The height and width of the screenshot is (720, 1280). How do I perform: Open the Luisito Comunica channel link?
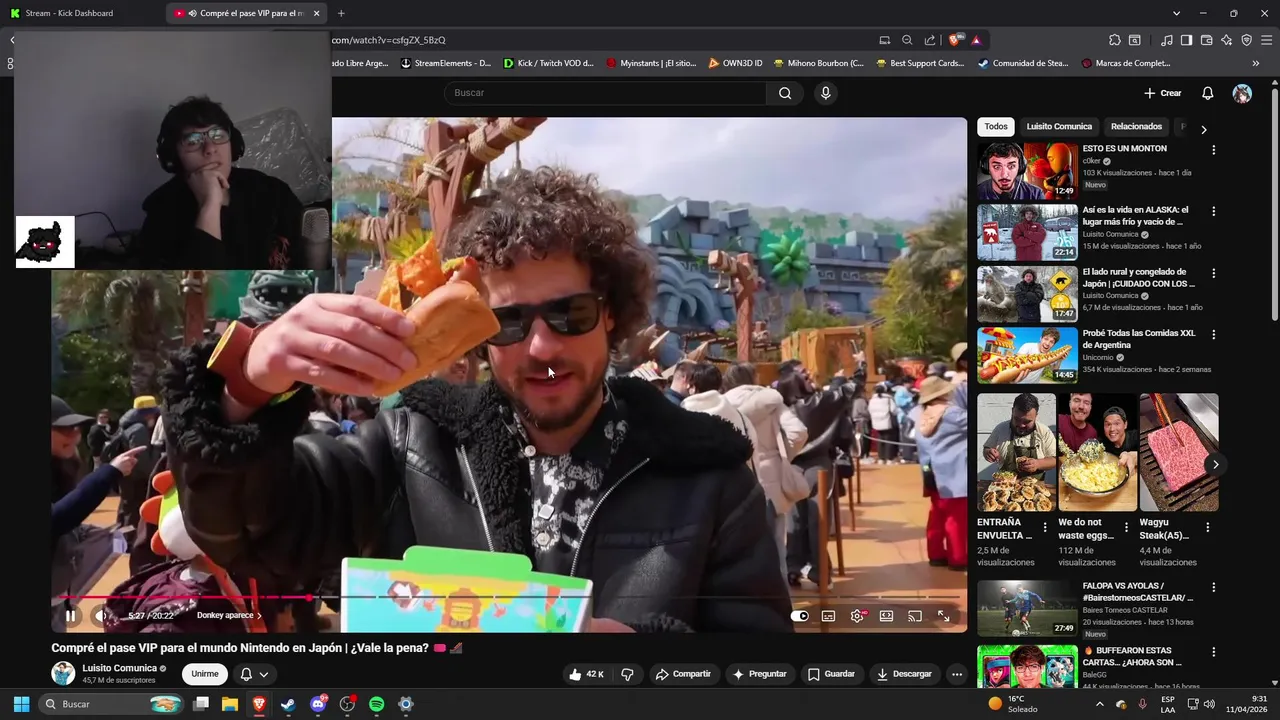click(119, 668)
